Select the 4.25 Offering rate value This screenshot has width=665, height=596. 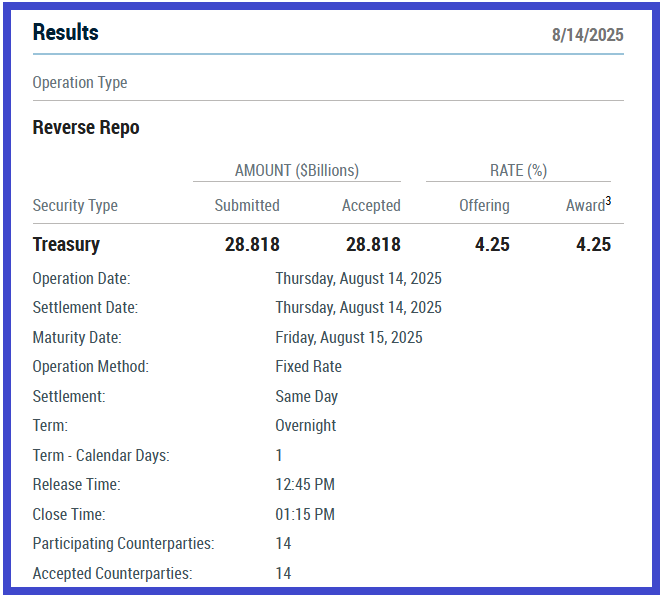pos(492,245)
